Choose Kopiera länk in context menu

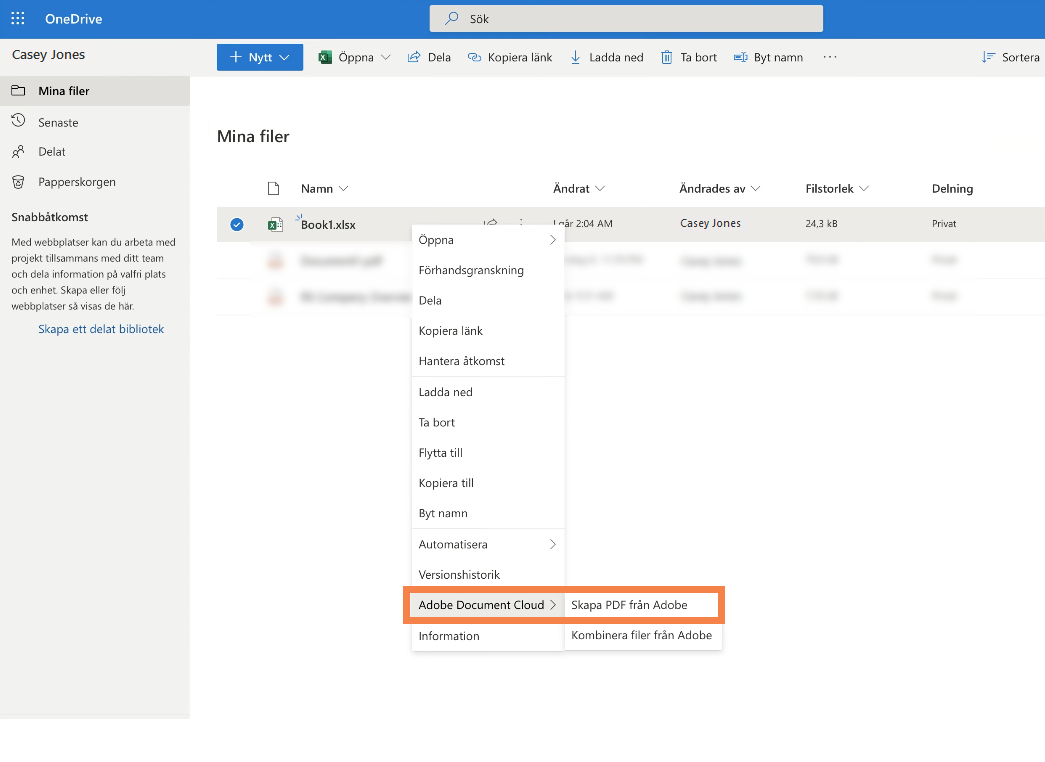point(488,331)
